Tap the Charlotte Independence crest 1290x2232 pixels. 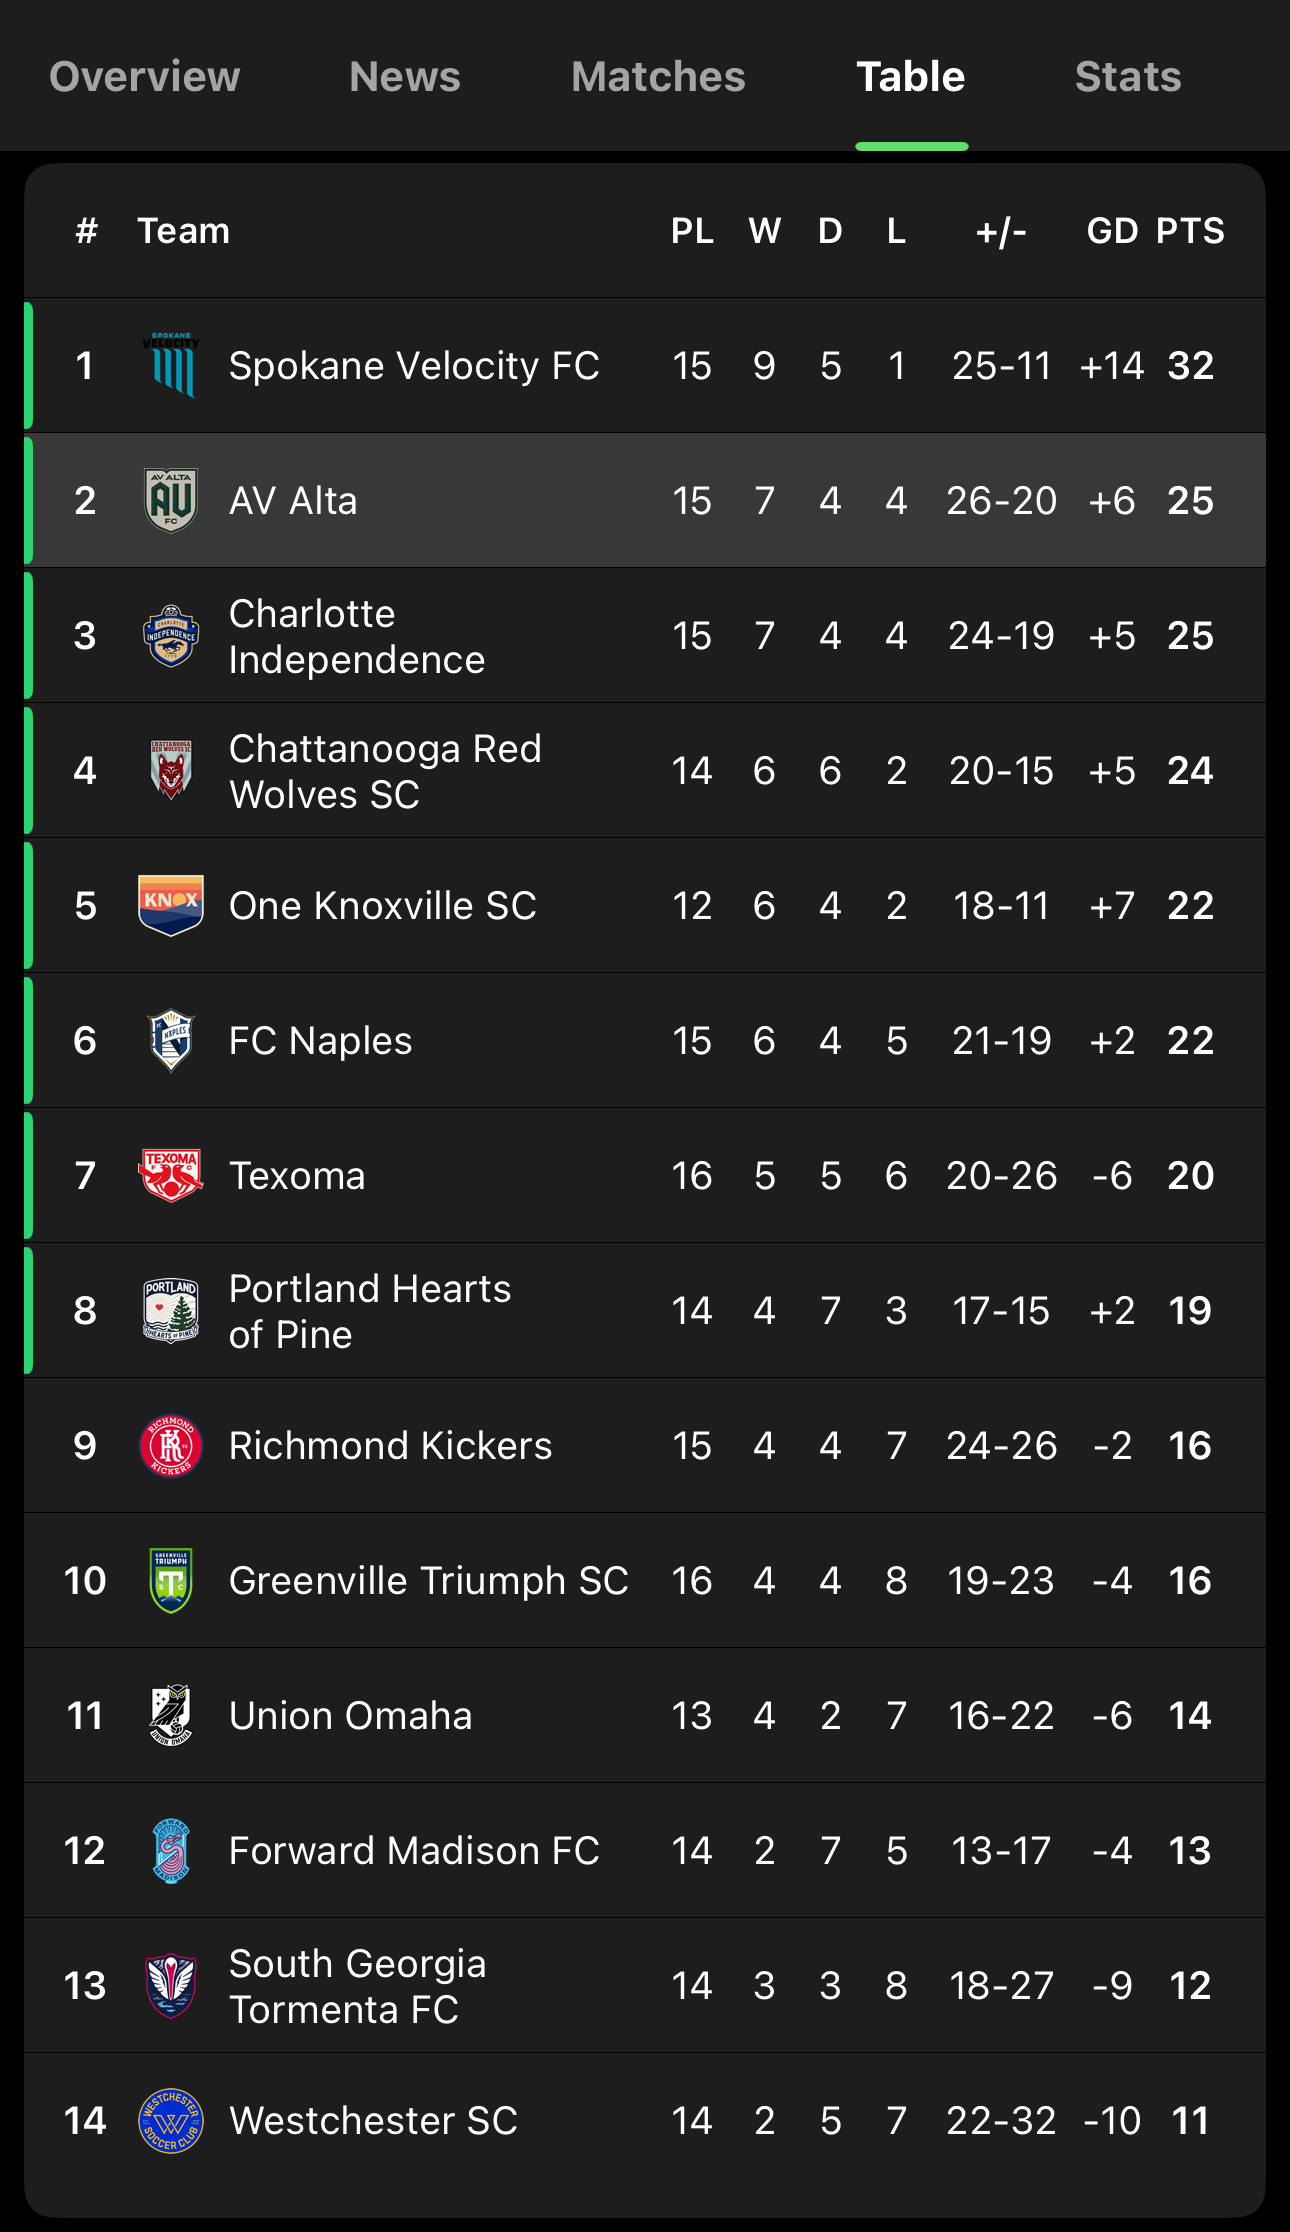[171, 636]
